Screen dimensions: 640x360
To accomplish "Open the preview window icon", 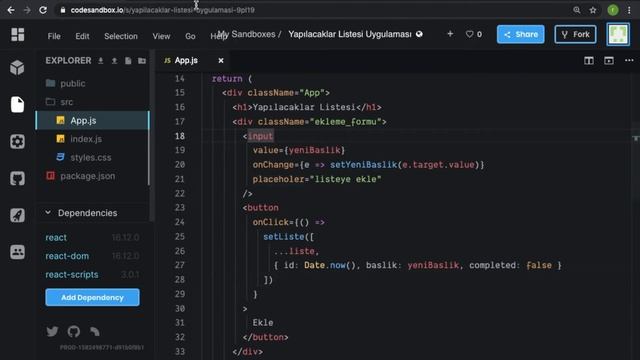I will coord(609,60).
